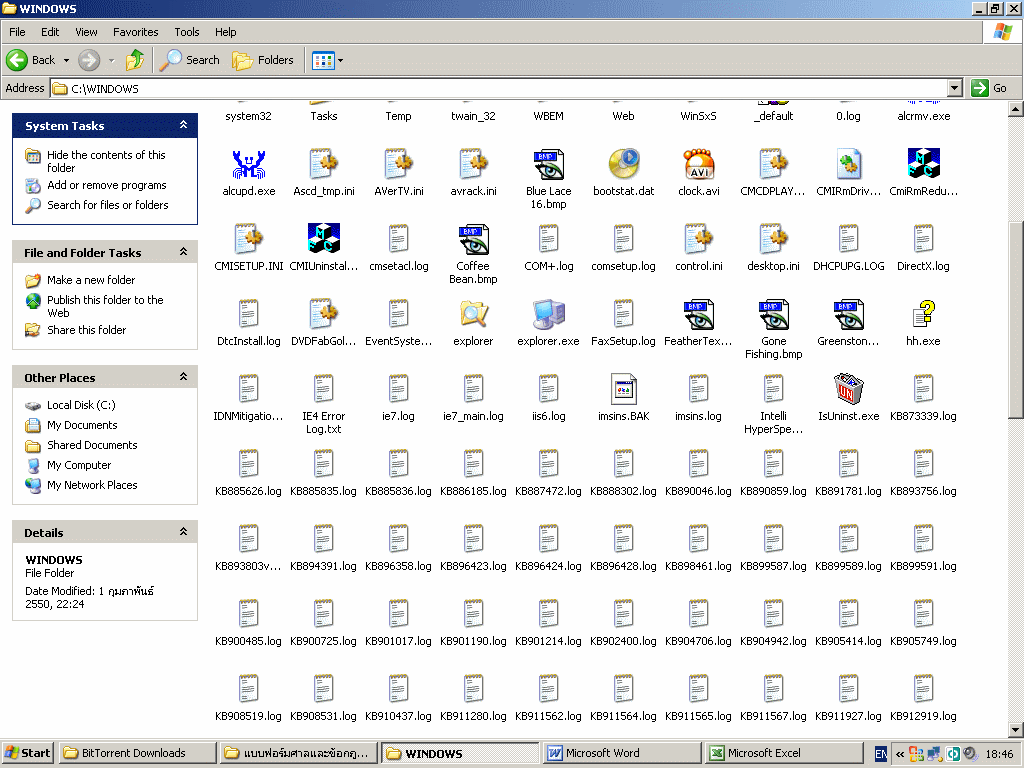Click Make a new folder link
This screenshot has width=1024, height=768.
point(91,280)
